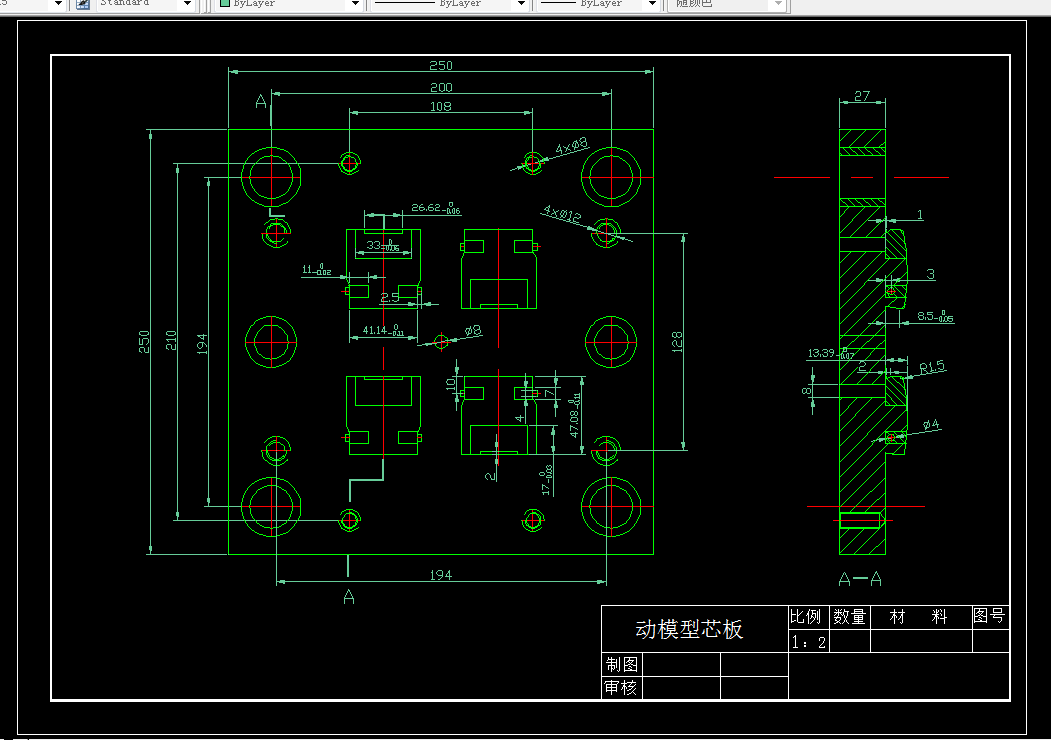Open the 随颜色 plot style dropdown
The image size is (1051, 740).
778,4
